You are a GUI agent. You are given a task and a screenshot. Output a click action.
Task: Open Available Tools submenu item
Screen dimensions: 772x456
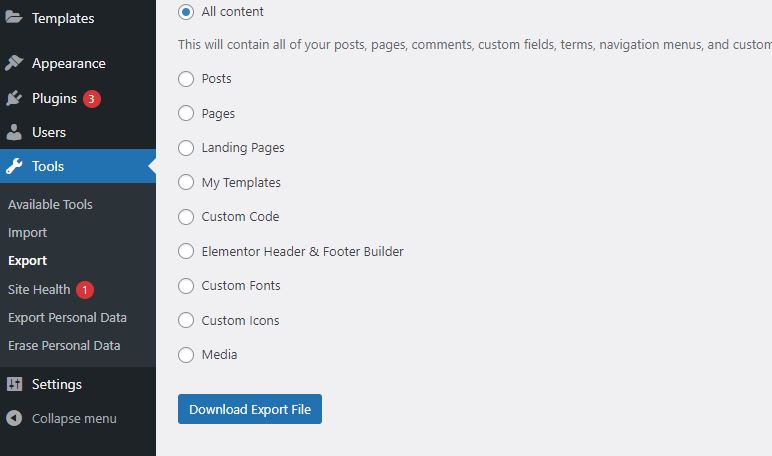point(50,204)
